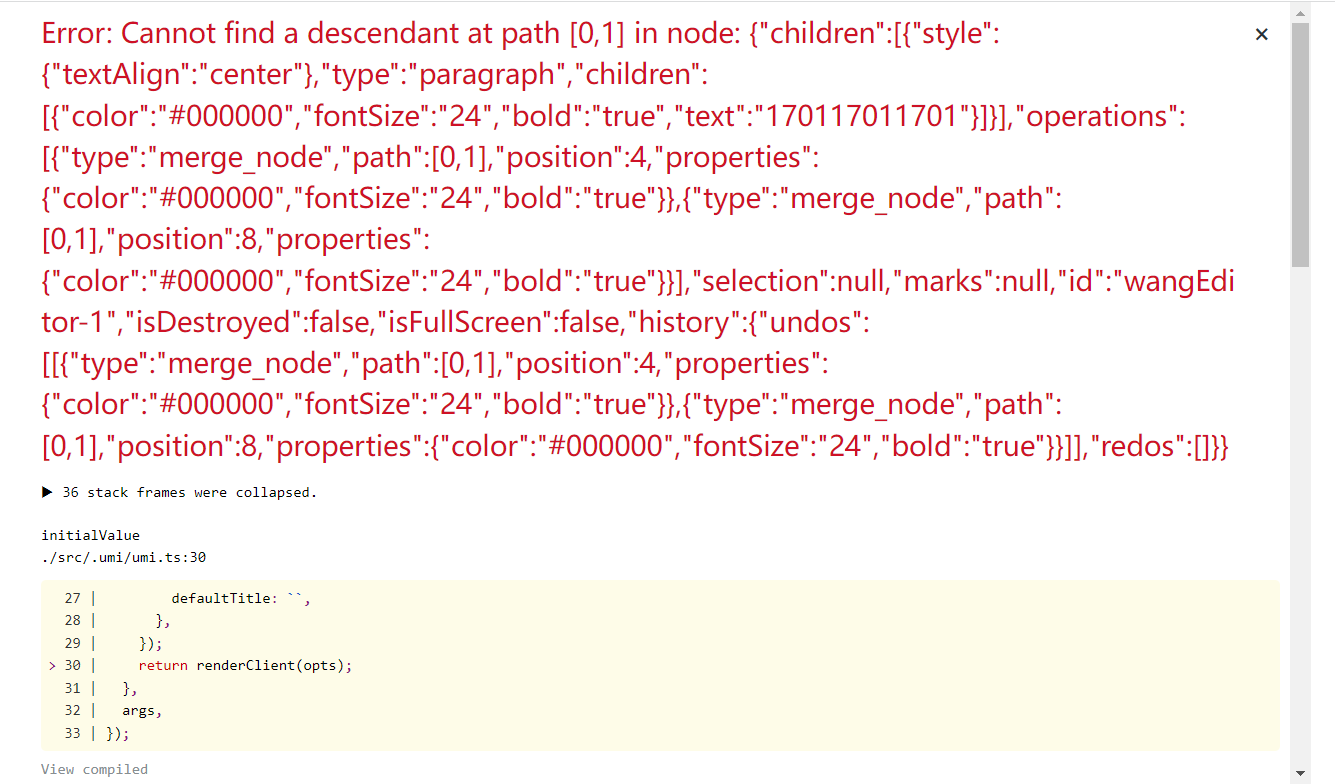Click the initialValue stack frame entry
This screenshot has width=1335, height=784.
90,535
